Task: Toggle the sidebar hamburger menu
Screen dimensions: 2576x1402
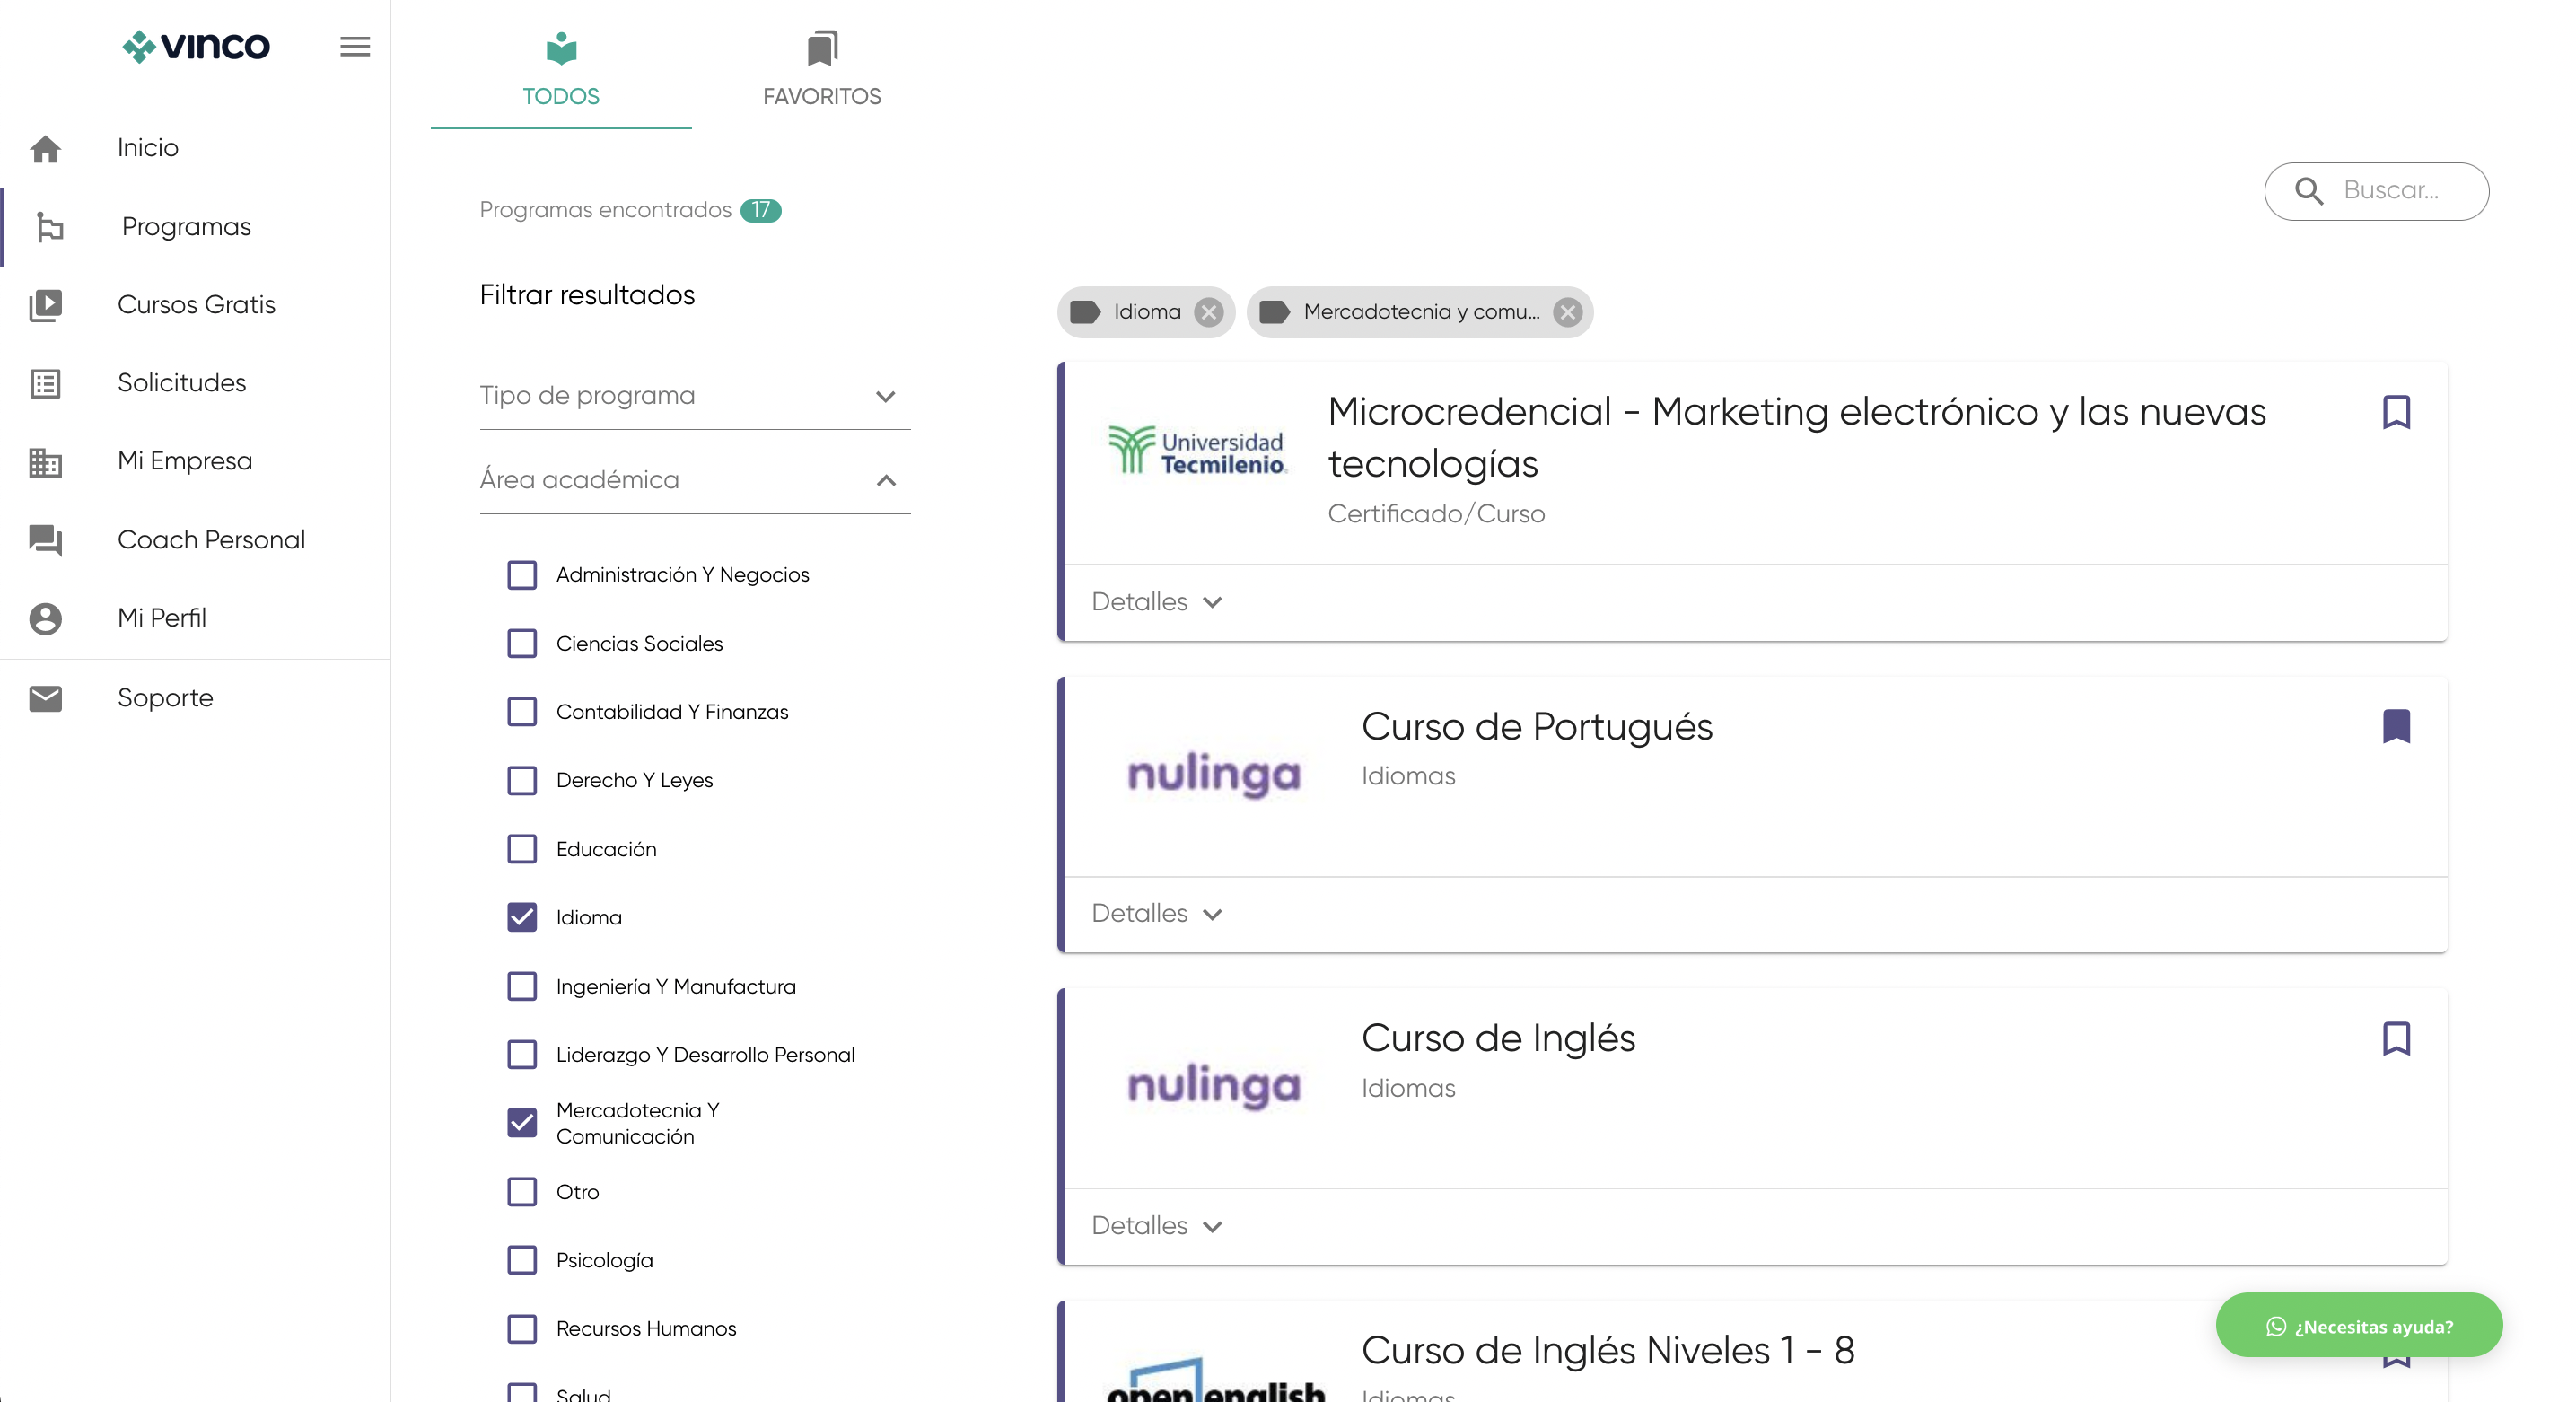Action: click(354, 47)
